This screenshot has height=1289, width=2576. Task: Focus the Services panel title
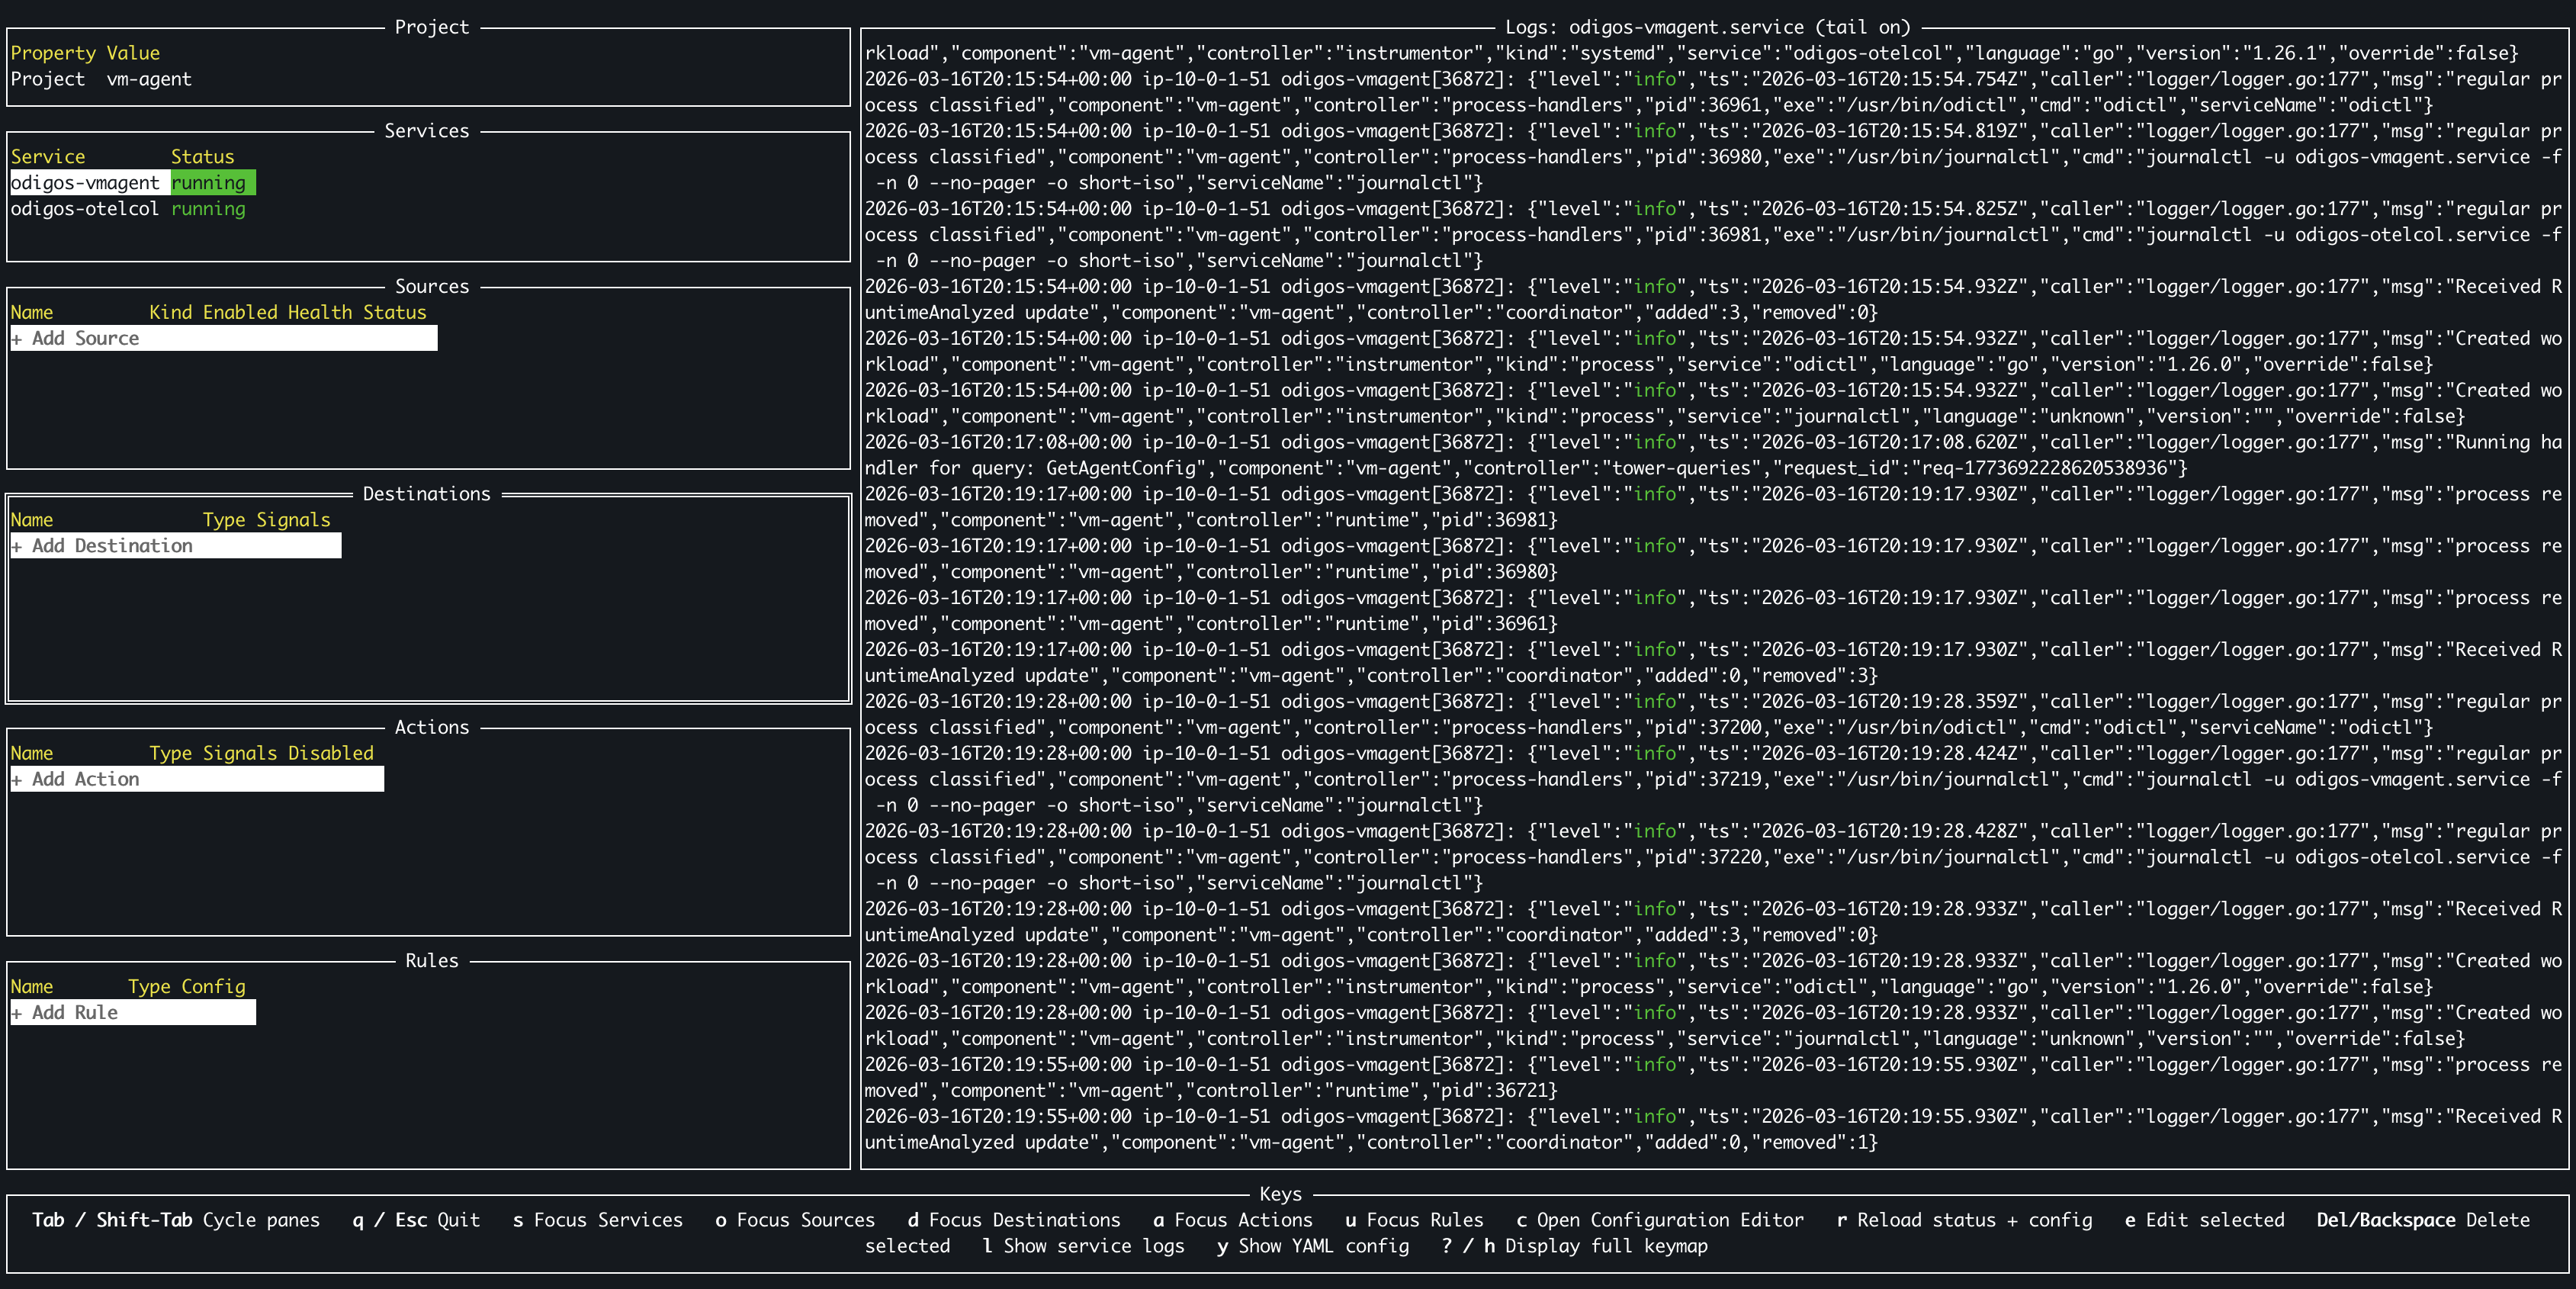pyautogui.click(x=426, y=131)
